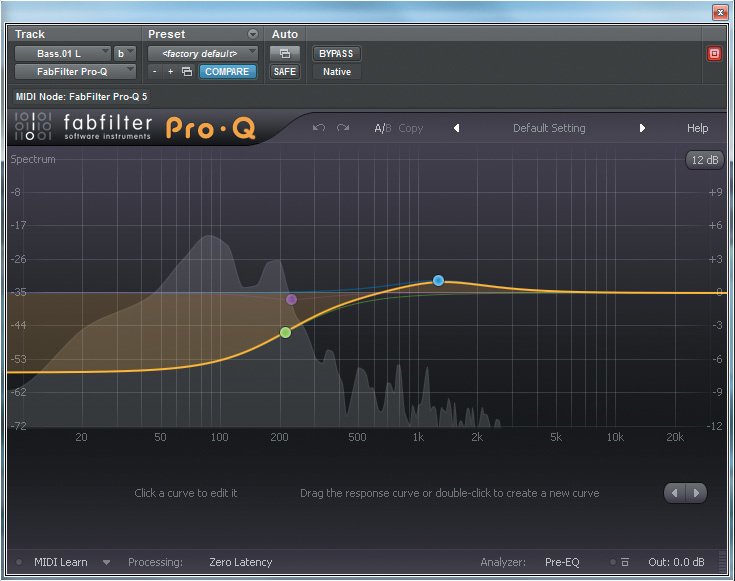The image size is (735, 581).
Task: Click the output level meter at bottom right
Action: (x=722, y=561)
